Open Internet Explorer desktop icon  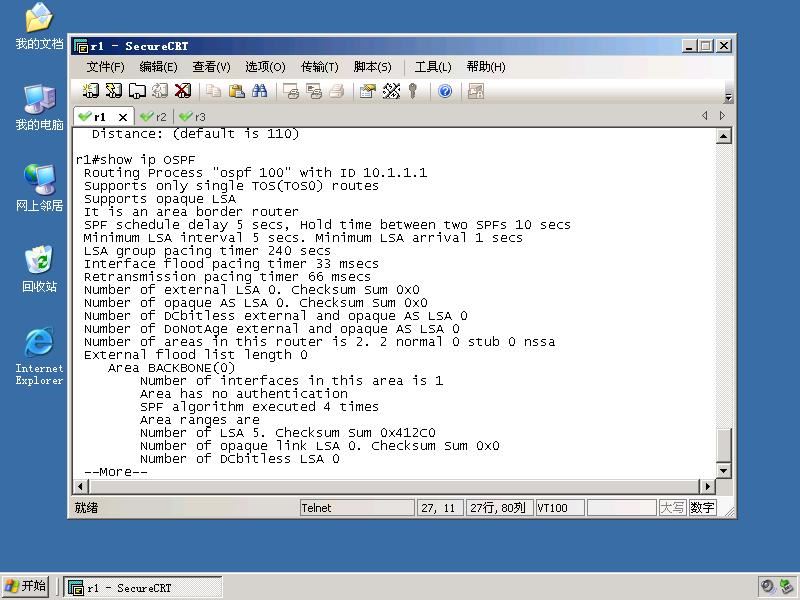click(39, 357)
